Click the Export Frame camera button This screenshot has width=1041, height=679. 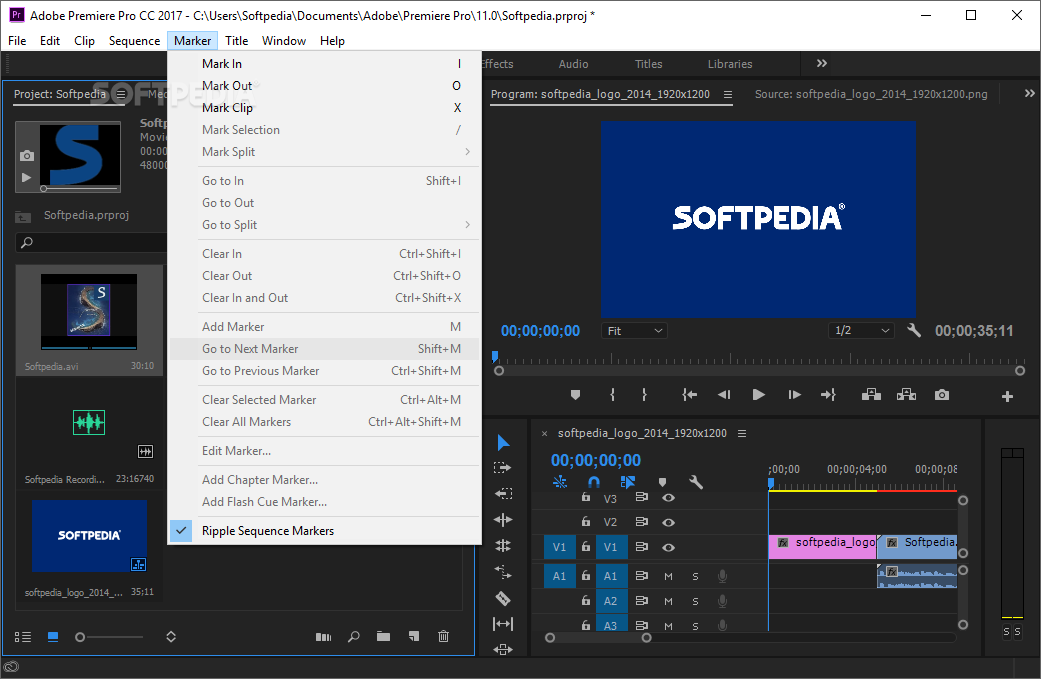(x=941, y=395)
